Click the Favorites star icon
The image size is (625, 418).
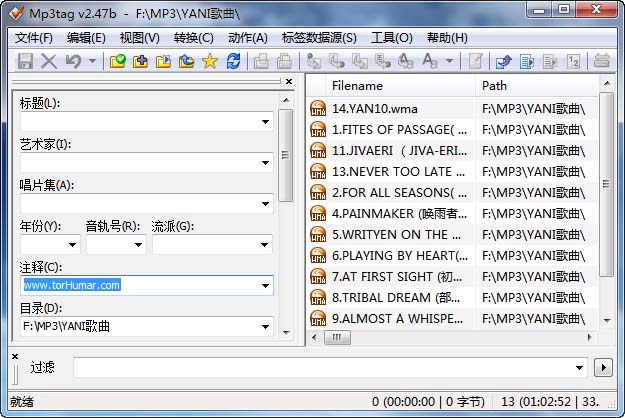[x=210, y=61]
